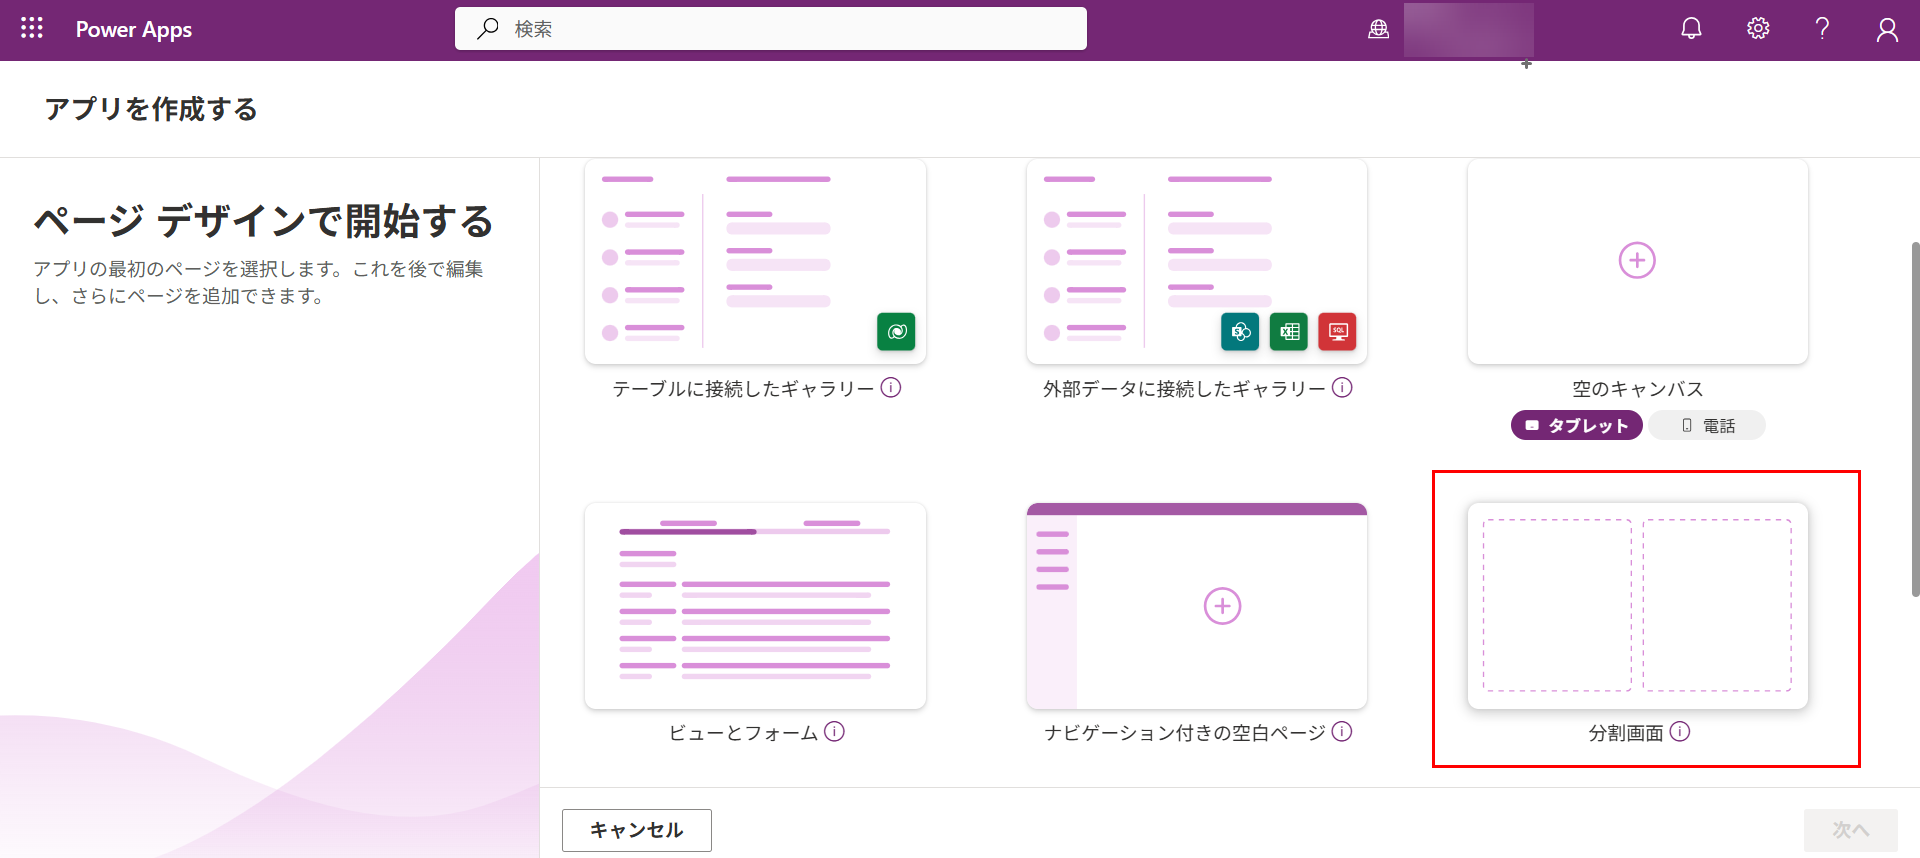This screenshot has width=1920, height=858.
Task: Click the environment globe icon
Action: point(1379,29)
